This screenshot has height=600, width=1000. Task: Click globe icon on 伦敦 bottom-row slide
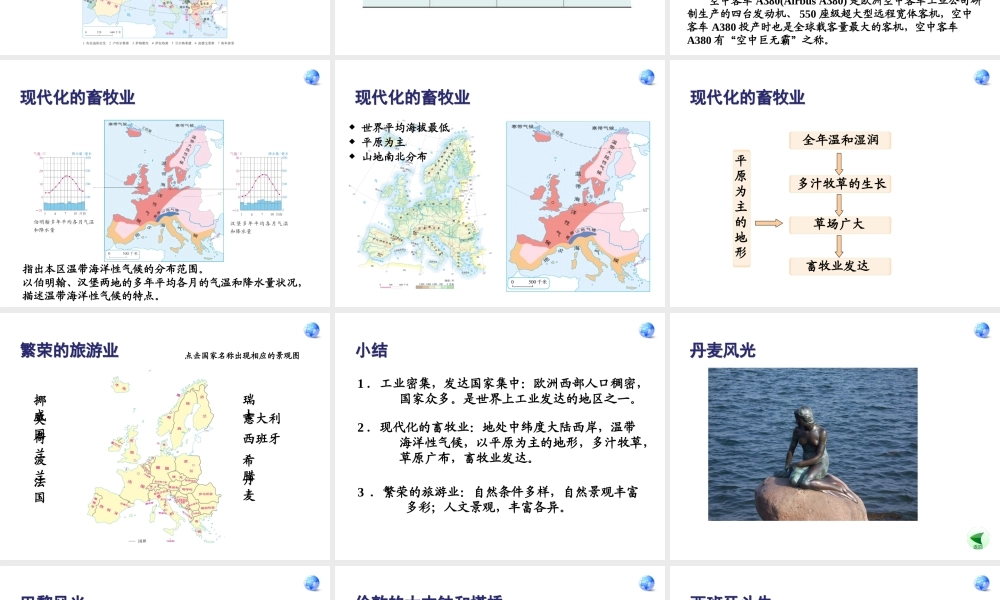coord(647,583)
